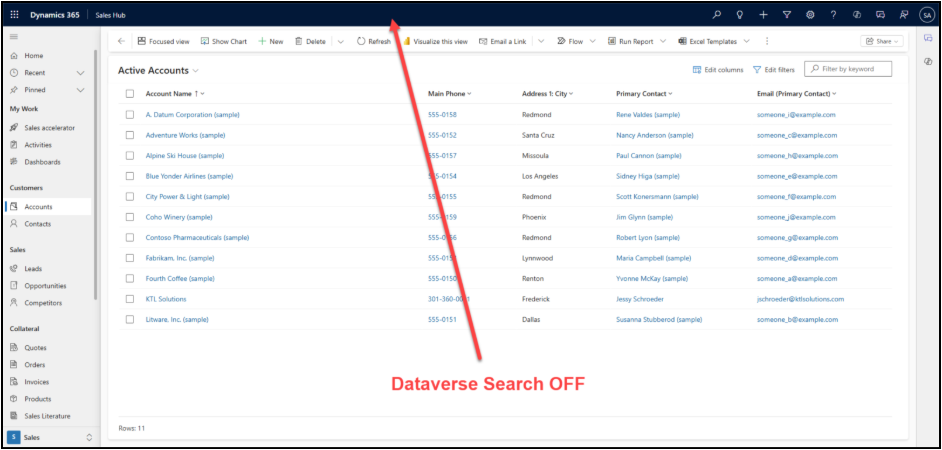Open the Fourth Coffee (sample) account link

tap(180, 278)
